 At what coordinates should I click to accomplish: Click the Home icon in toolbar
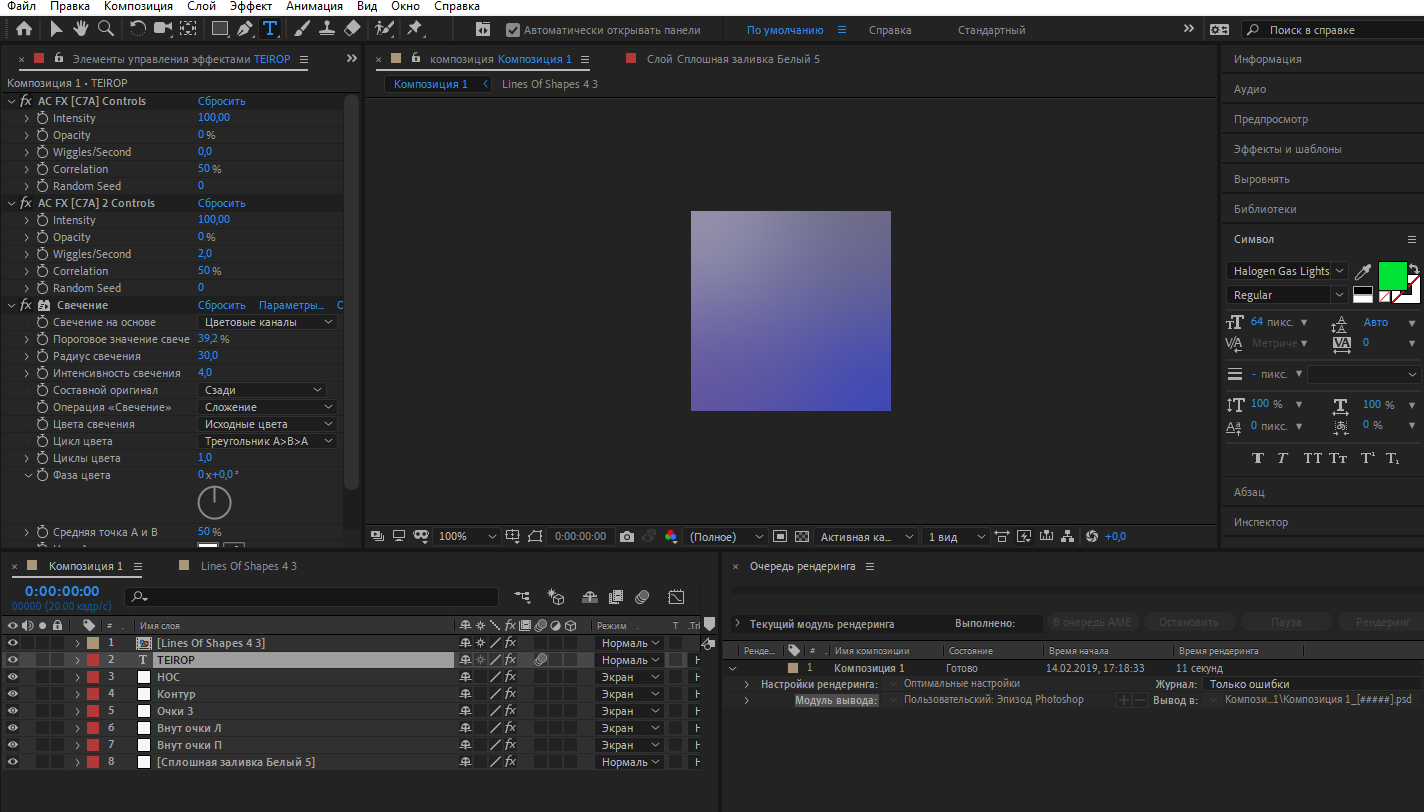(x=24, y=29)
